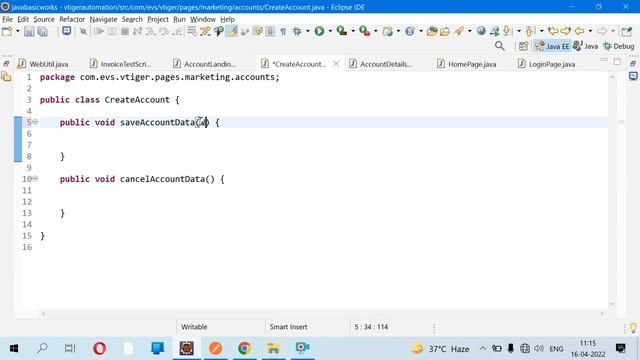640x360 pixels.
Task: Open the File menu
Action: coord(7,19)
